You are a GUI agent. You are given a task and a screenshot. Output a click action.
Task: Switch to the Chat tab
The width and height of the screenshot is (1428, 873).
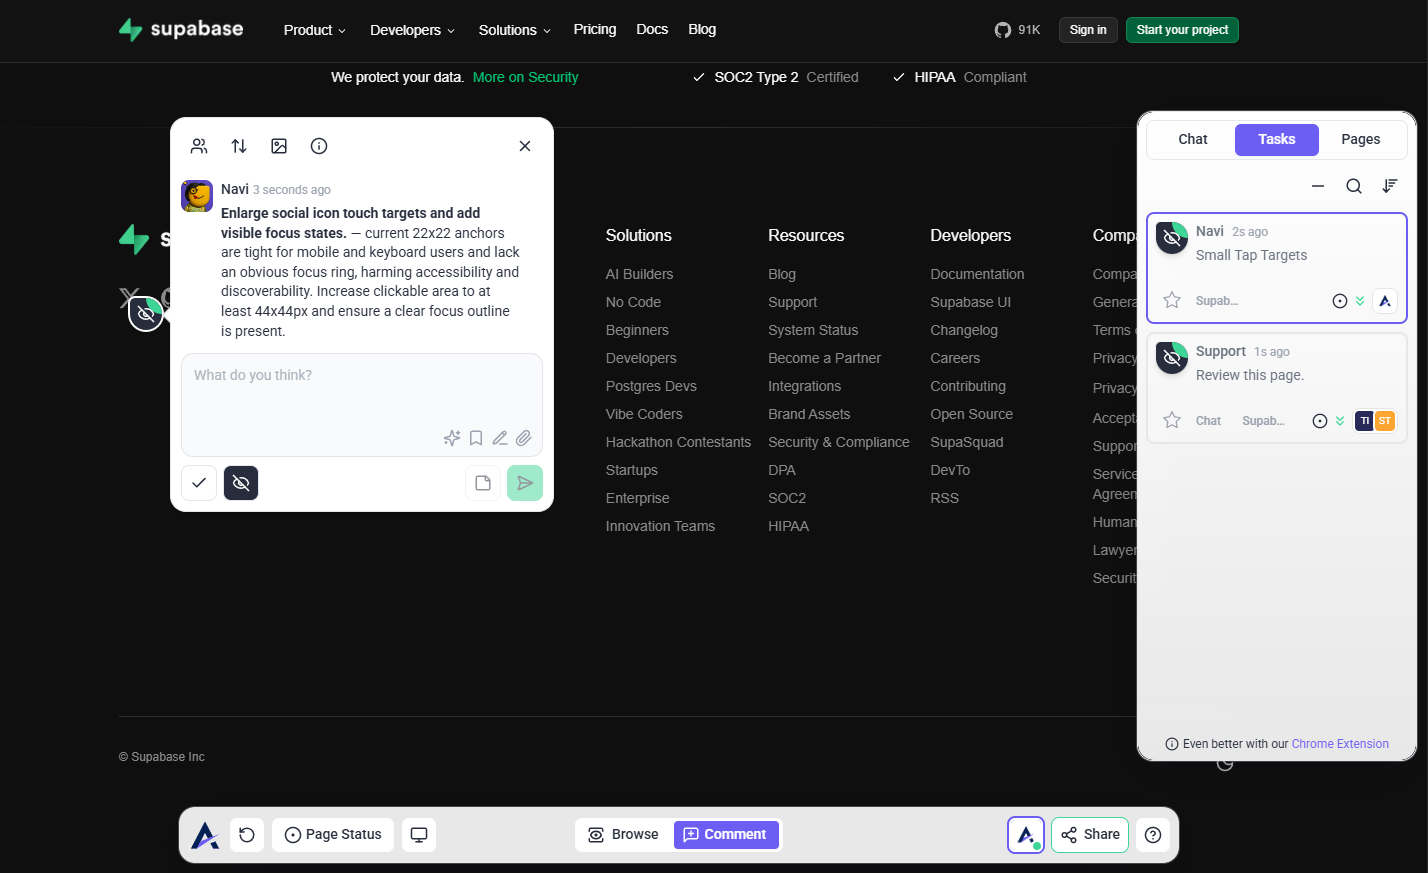coord(1192,140)
